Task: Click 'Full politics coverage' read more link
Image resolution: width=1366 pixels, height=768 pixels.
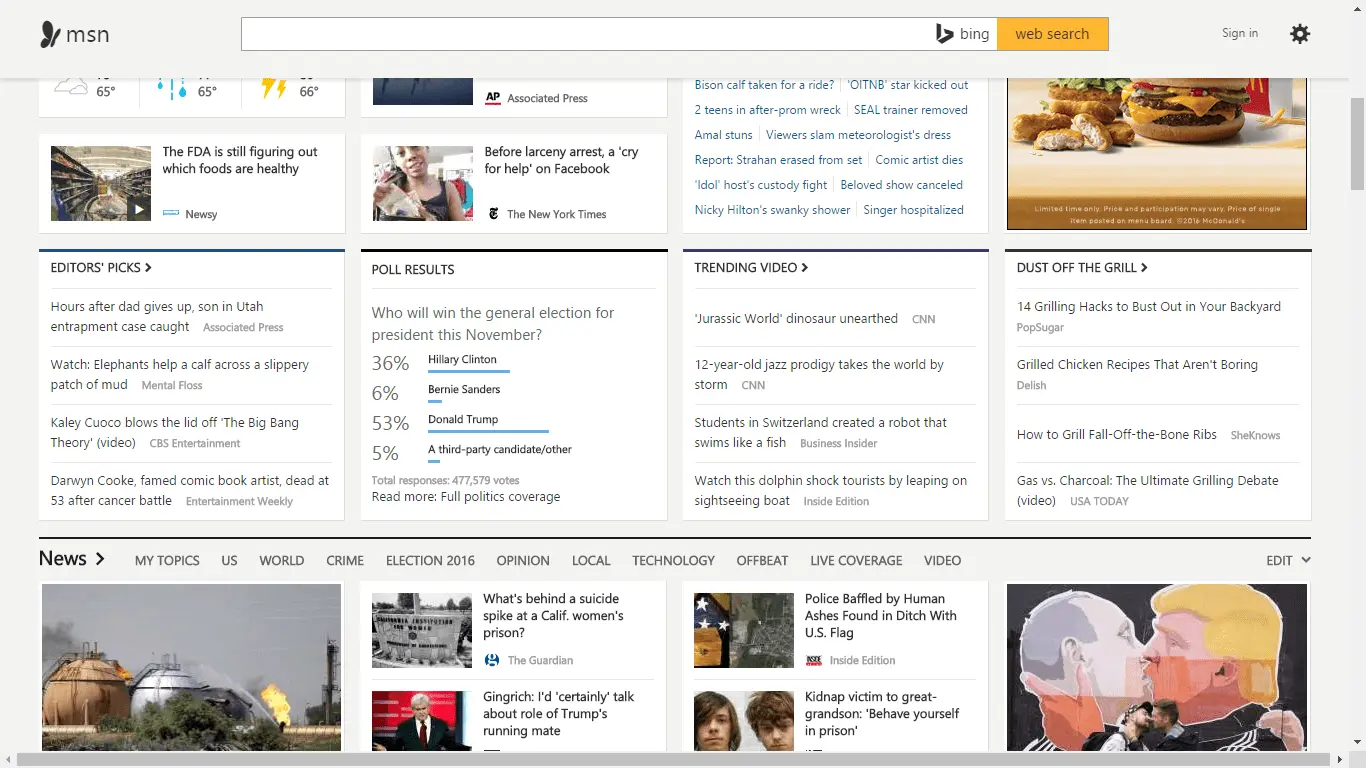Action: [500, 497]
